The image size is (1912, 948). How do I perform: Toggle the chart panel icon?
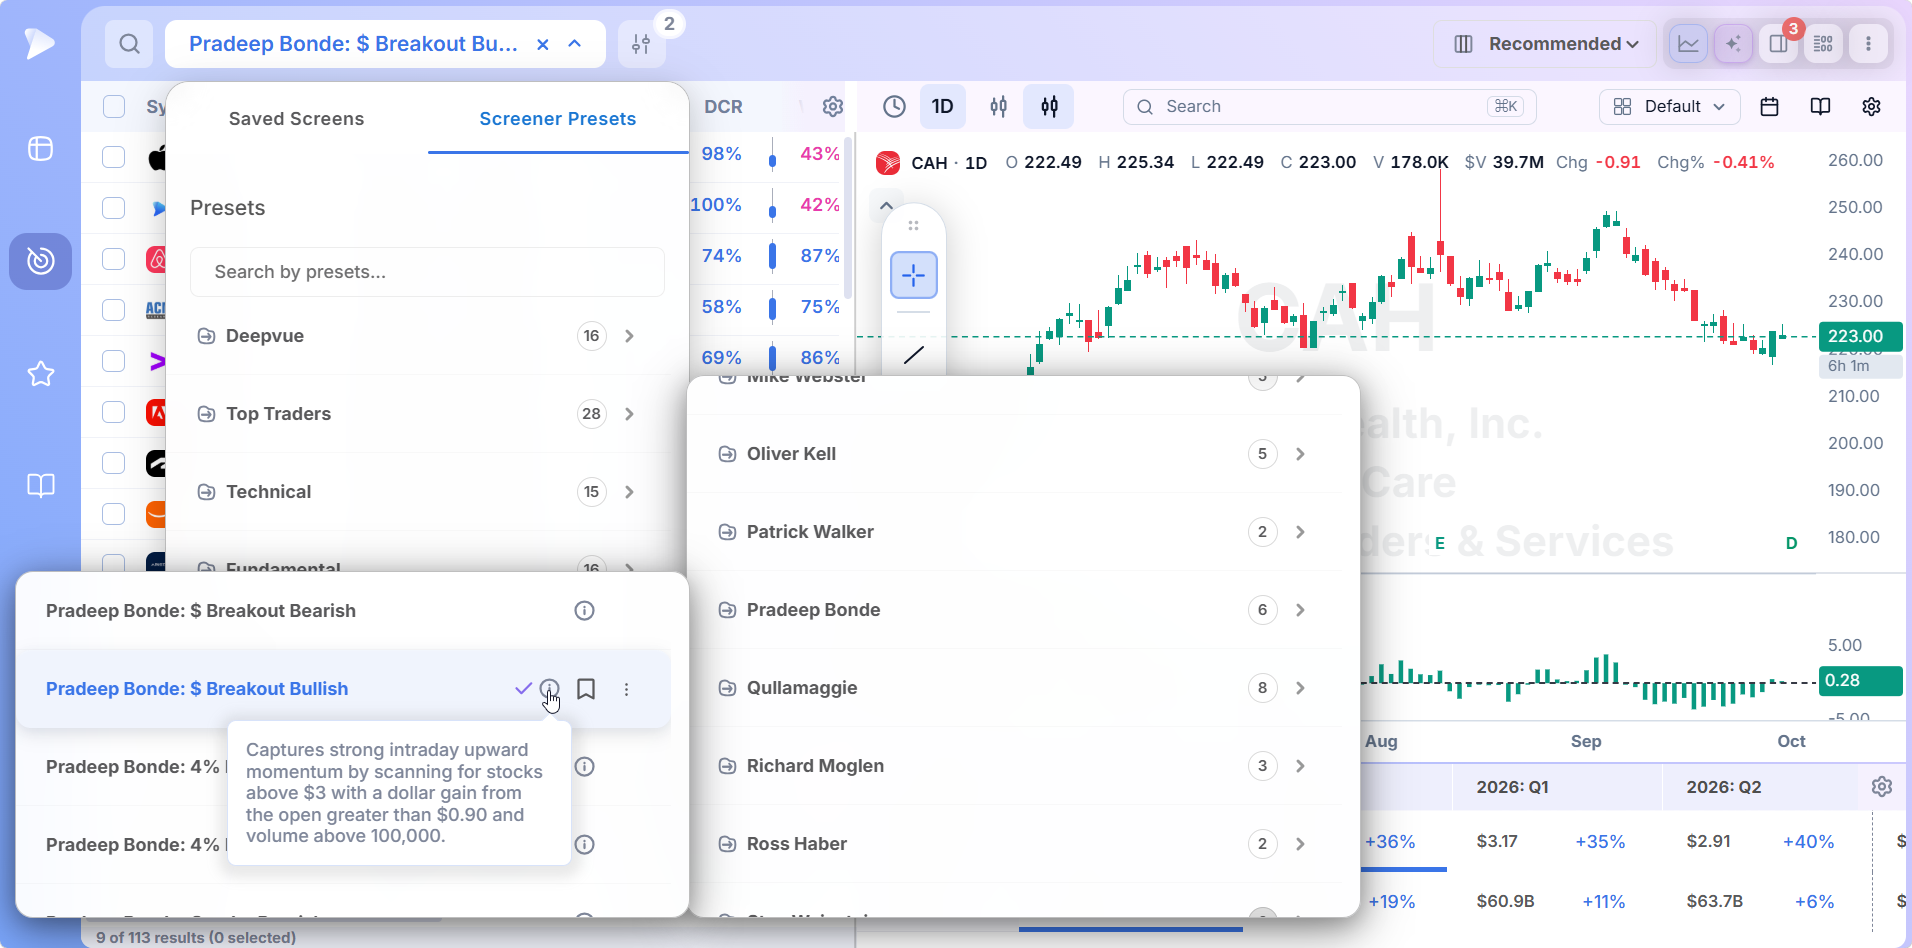(1688, 44)
